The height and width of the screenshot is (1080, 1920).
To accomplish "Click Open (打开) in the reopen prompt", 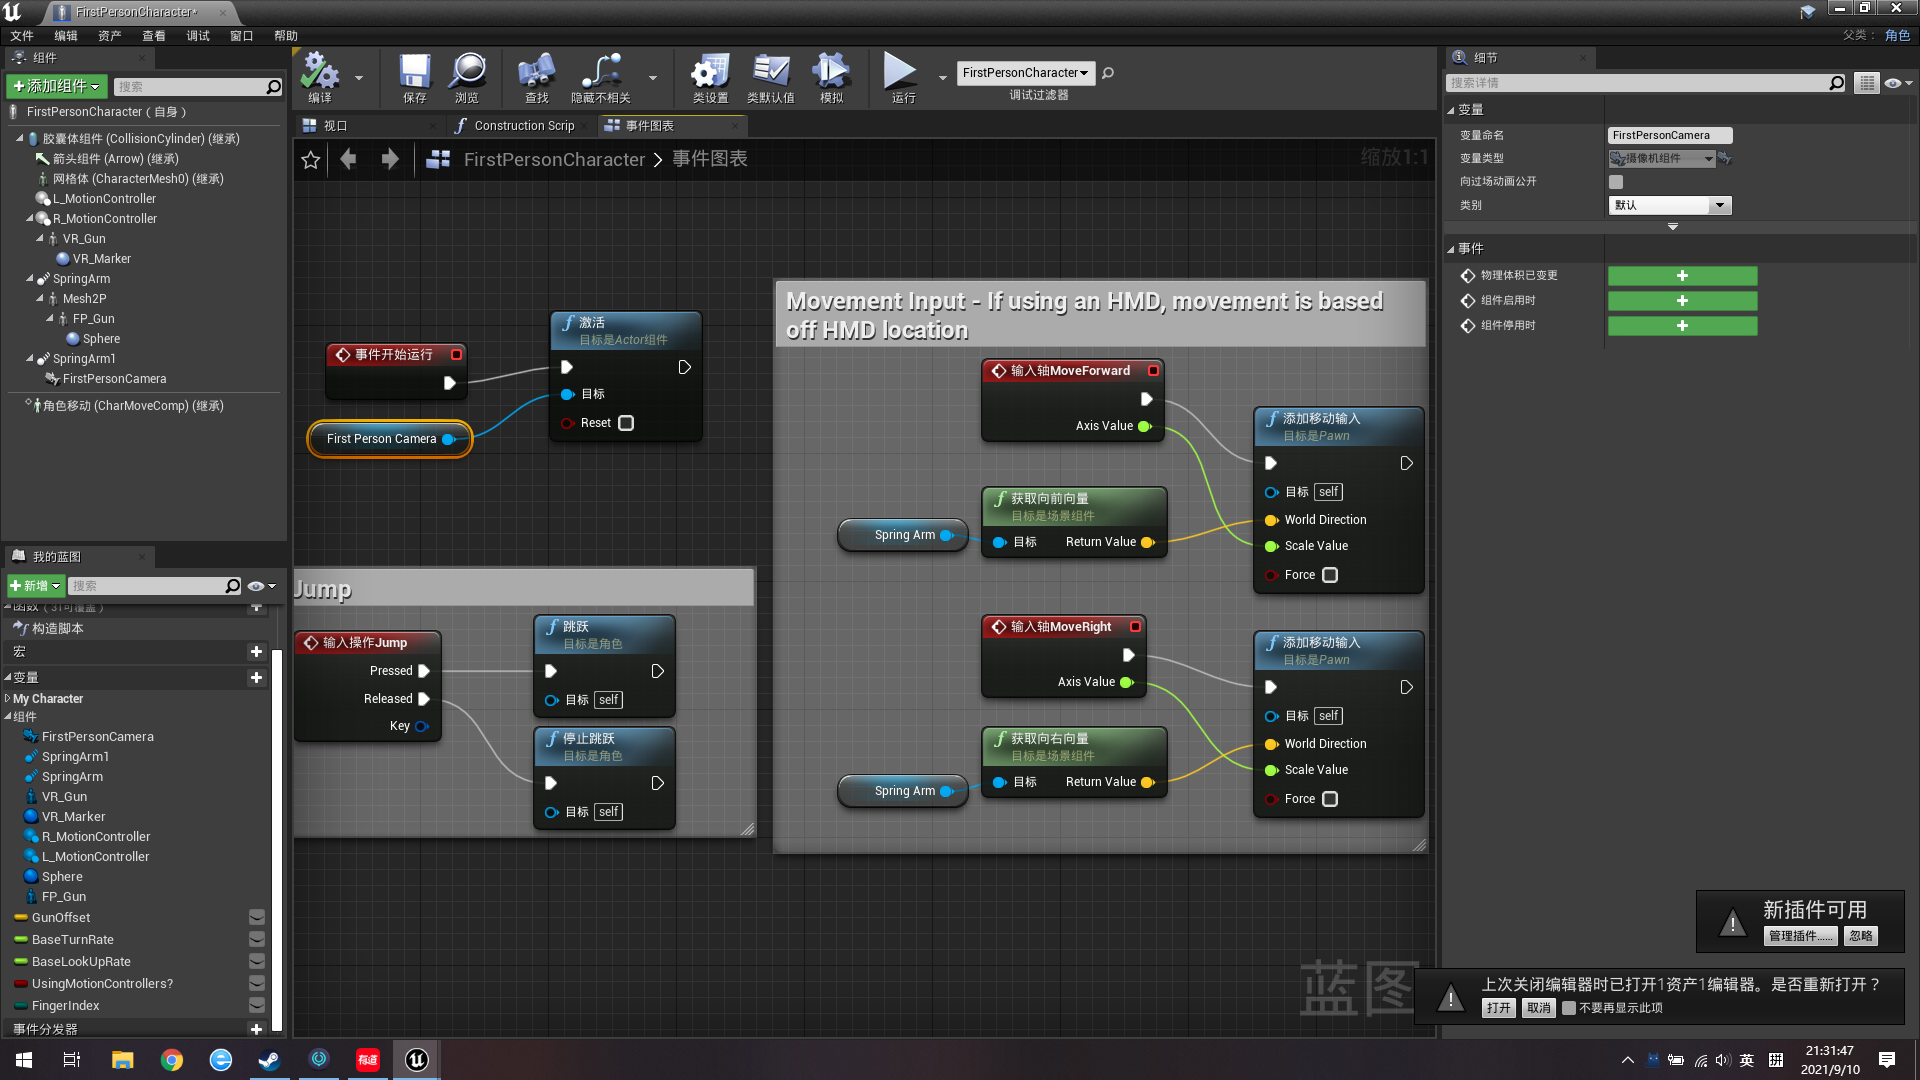I will 1498,1008.
